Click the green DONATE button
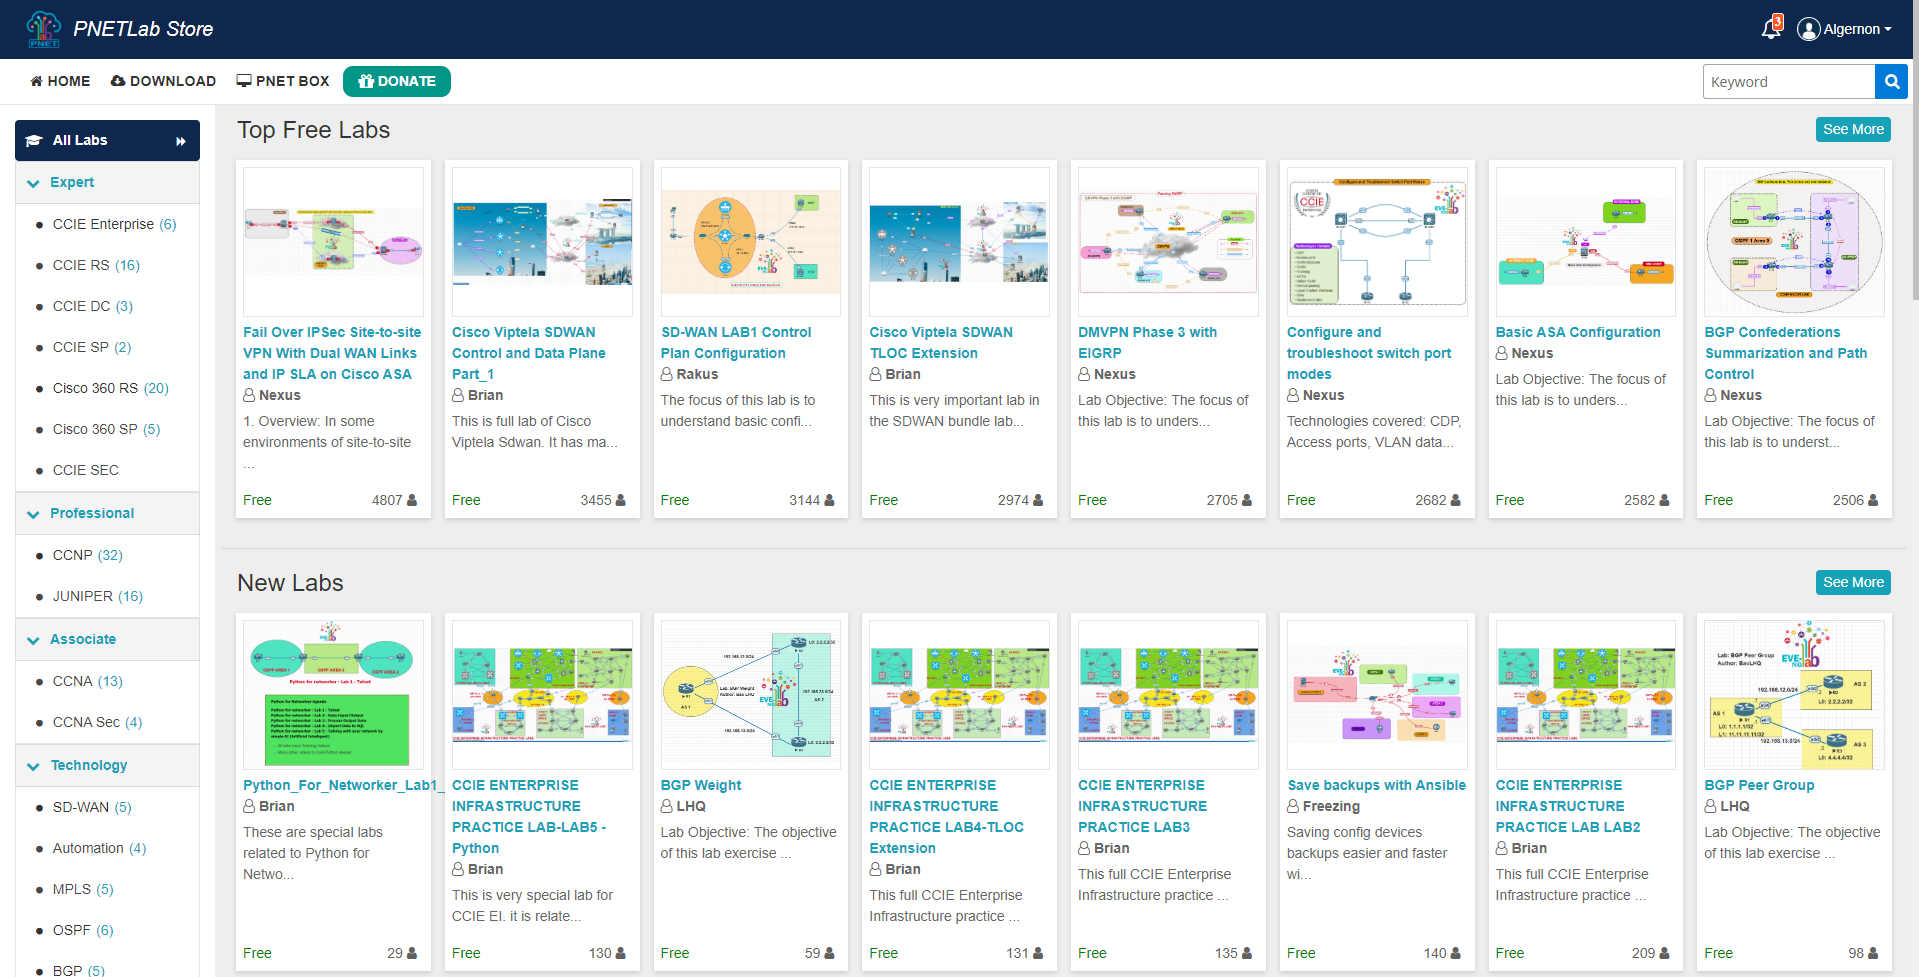Image resolution: width=1919 pixels, height=977 pixels. click(397, 81)
